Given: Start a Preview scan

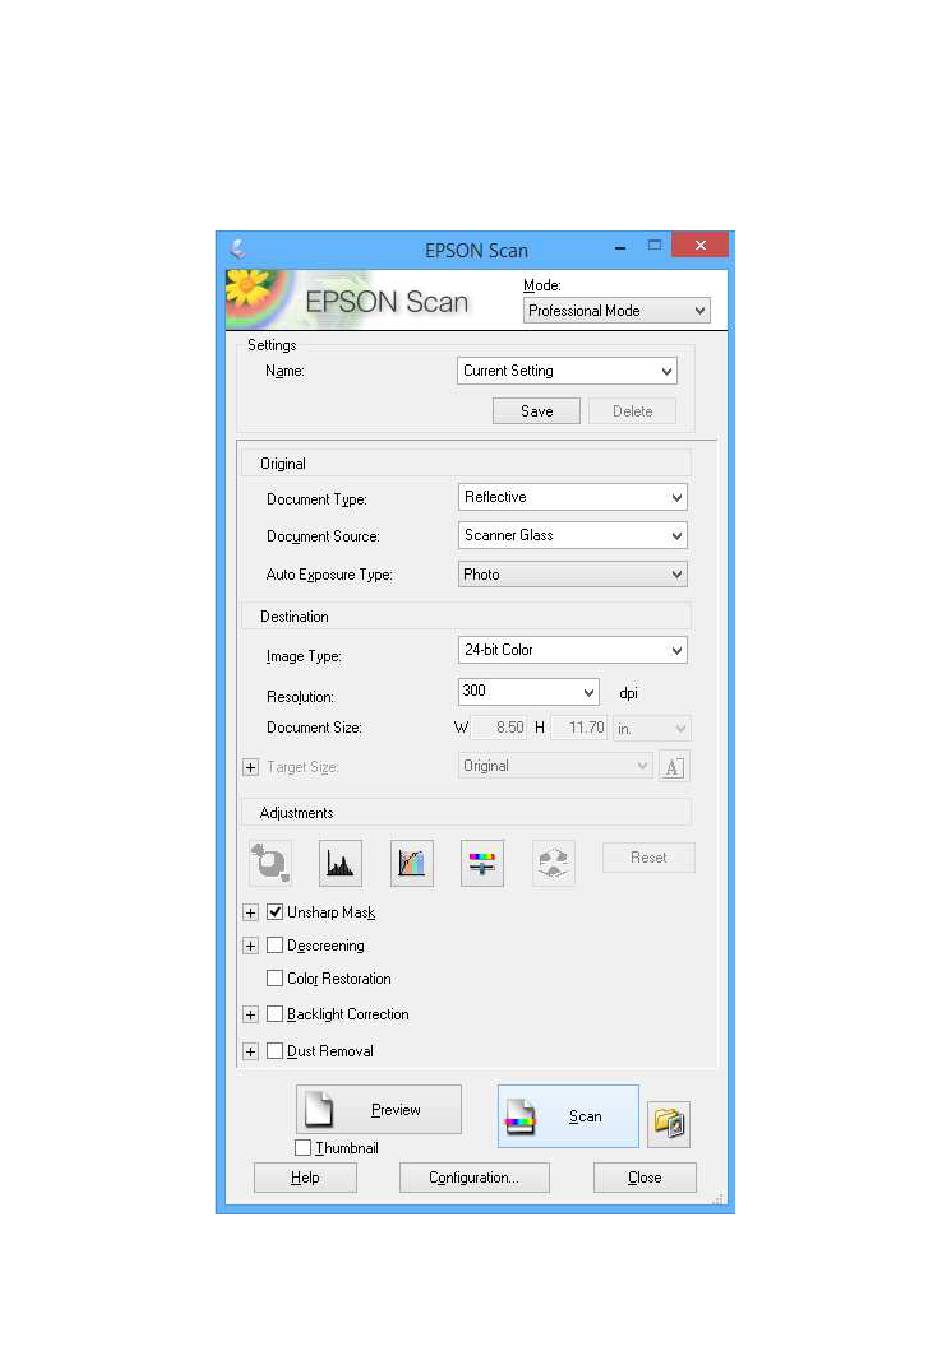Looking at the screenshot, I should tap(379, 1109).
